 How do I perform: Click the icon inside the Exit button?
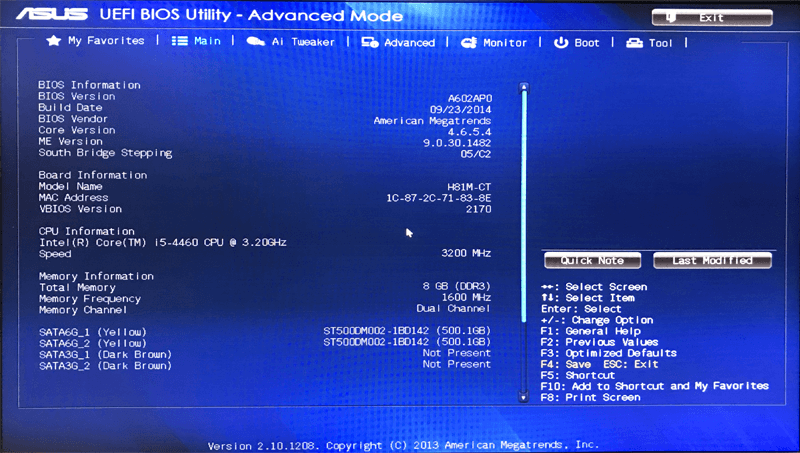click(x=671, y=18)
